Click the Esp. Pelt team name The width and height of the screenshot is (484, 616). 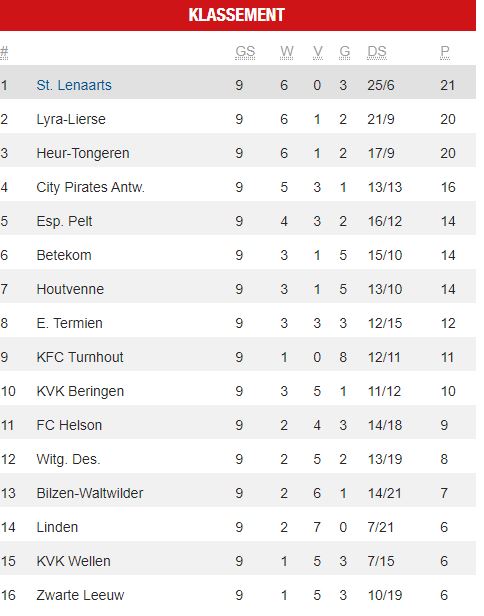point(64,221)
